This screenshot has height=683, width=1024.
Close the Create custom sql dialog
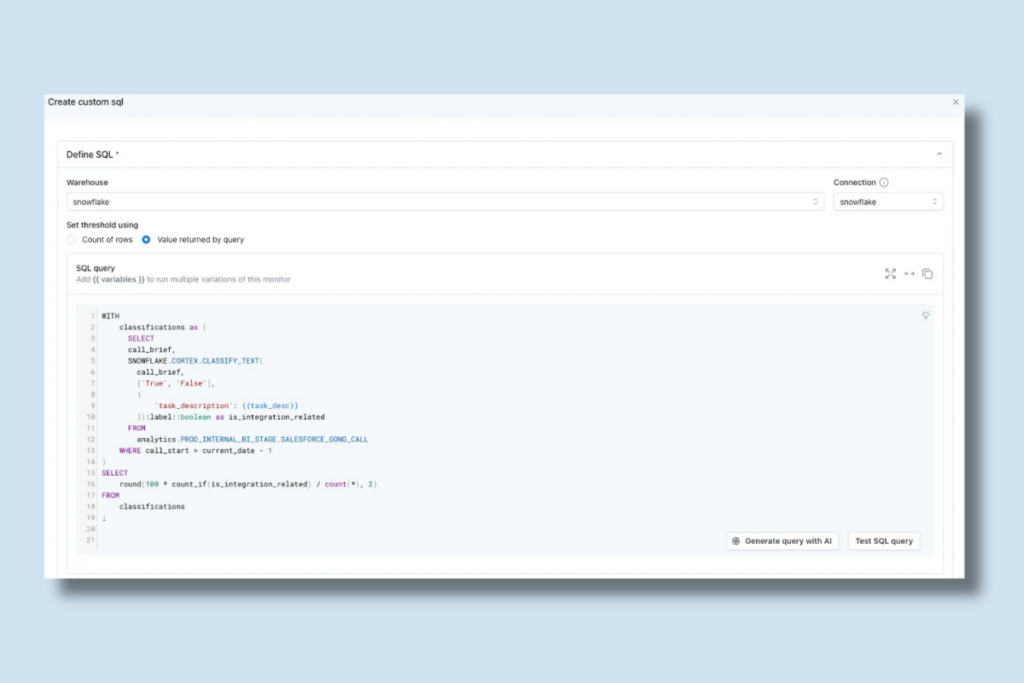(955, 102)
